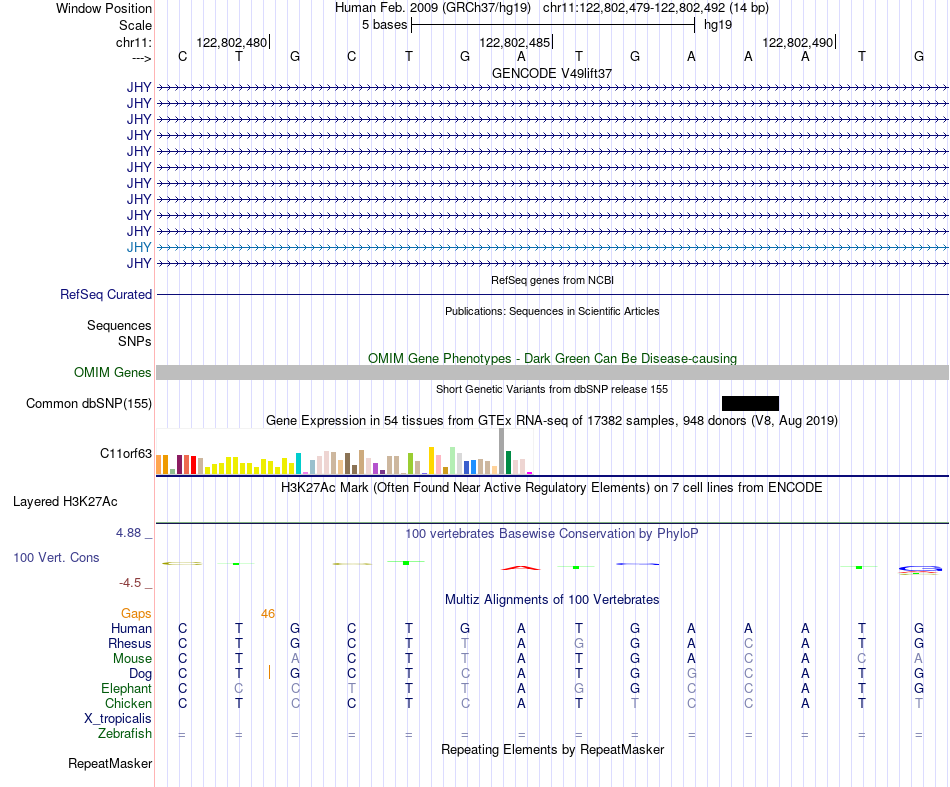Select the Human alignment row label
The width and height of the screenshot is (950, 787).
coord(131,628)
